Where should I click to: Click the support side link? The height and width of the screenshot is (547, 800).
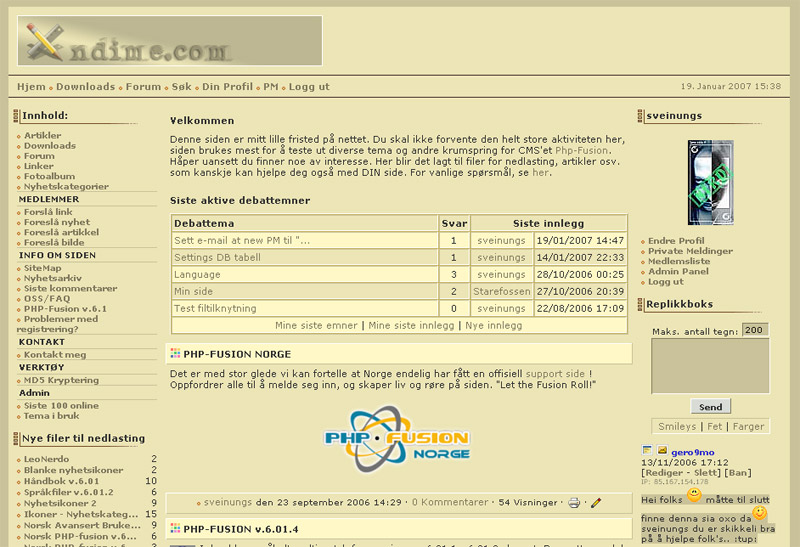point(555,374)
